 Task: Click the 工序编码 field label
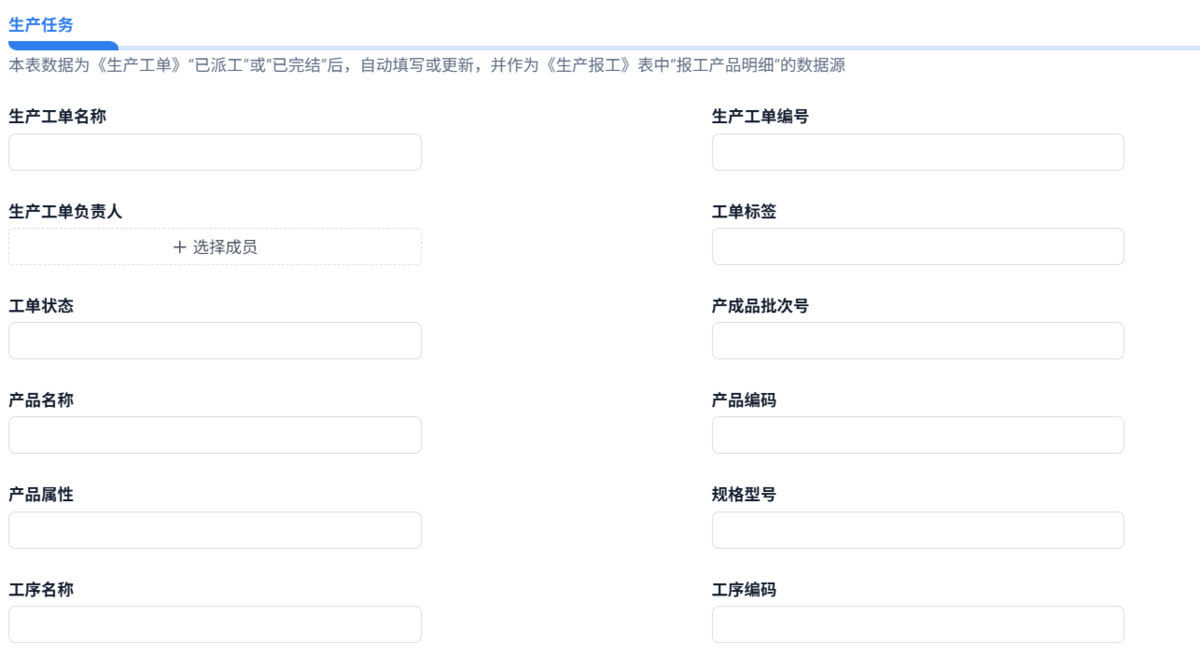[x=741, y=590]
